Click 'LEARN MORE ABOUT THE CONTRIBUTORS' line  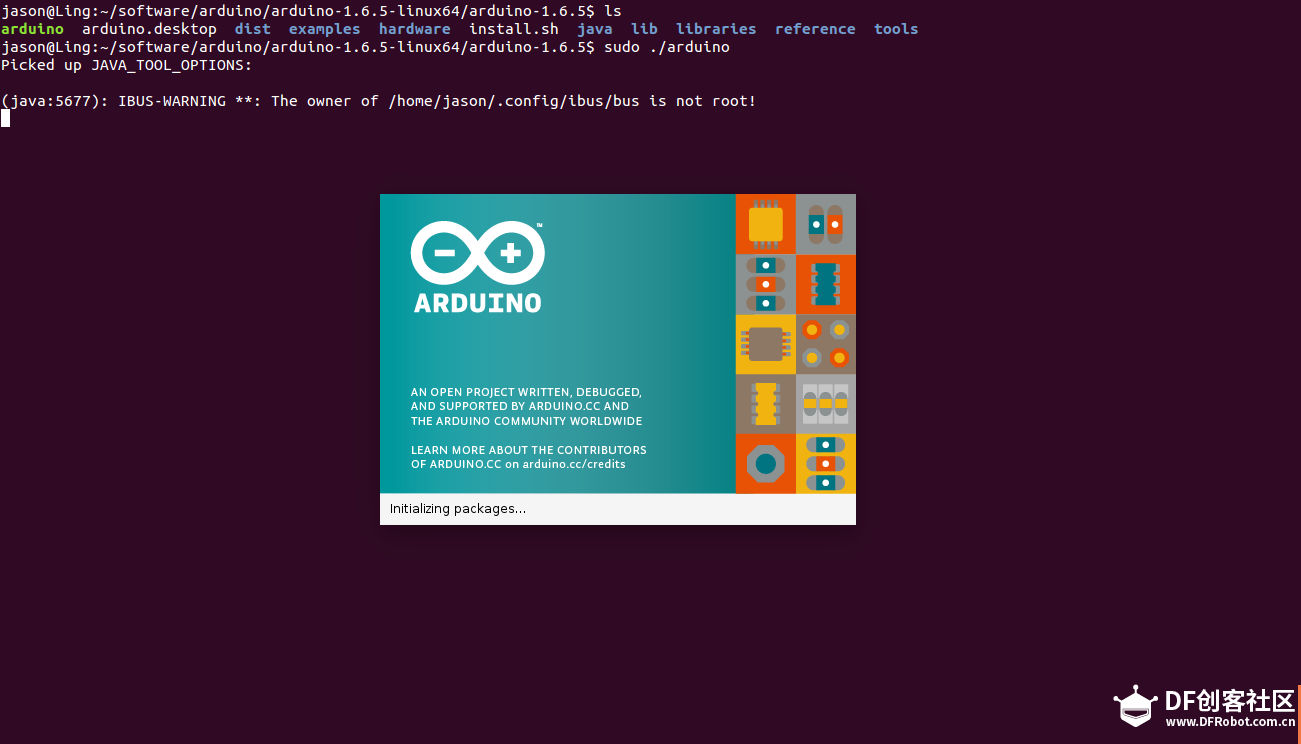pos(529,450)
